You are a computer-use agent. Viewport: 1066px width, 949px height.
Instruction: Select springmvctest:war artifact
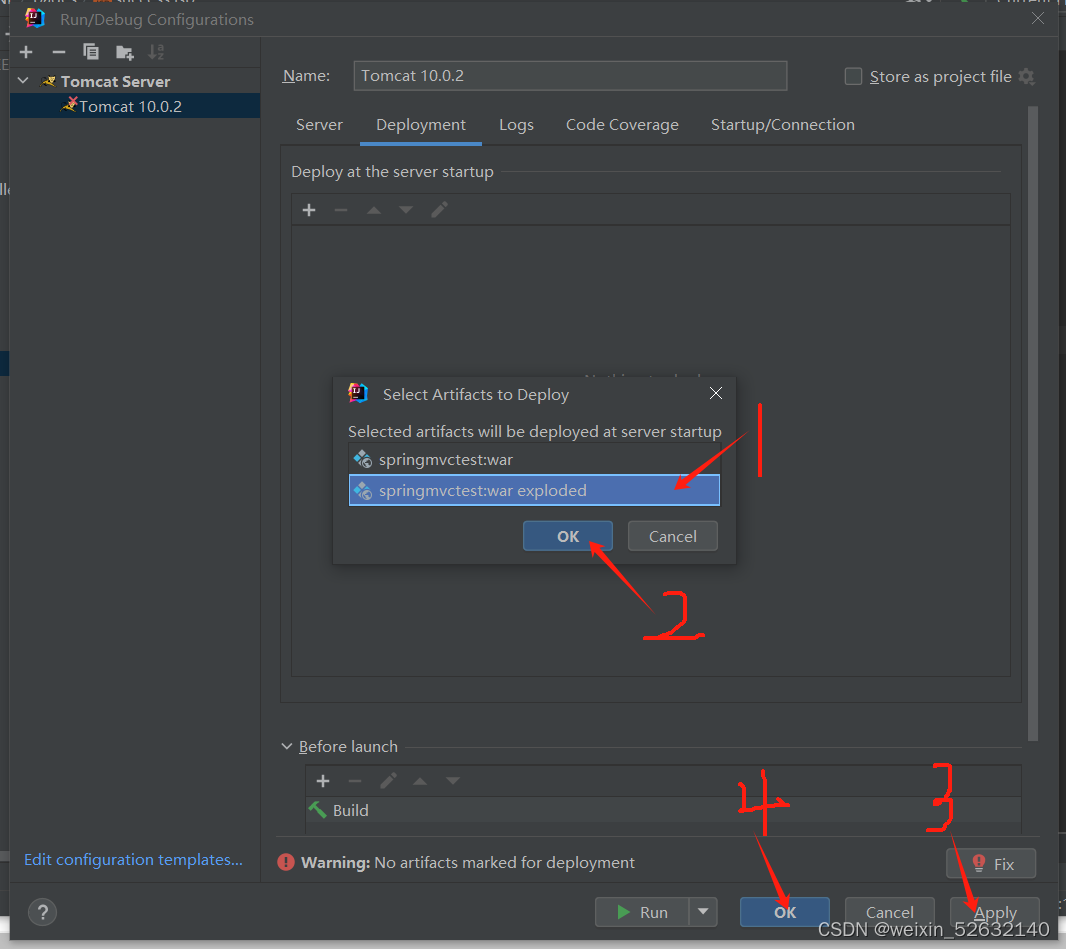coord(534,460)
